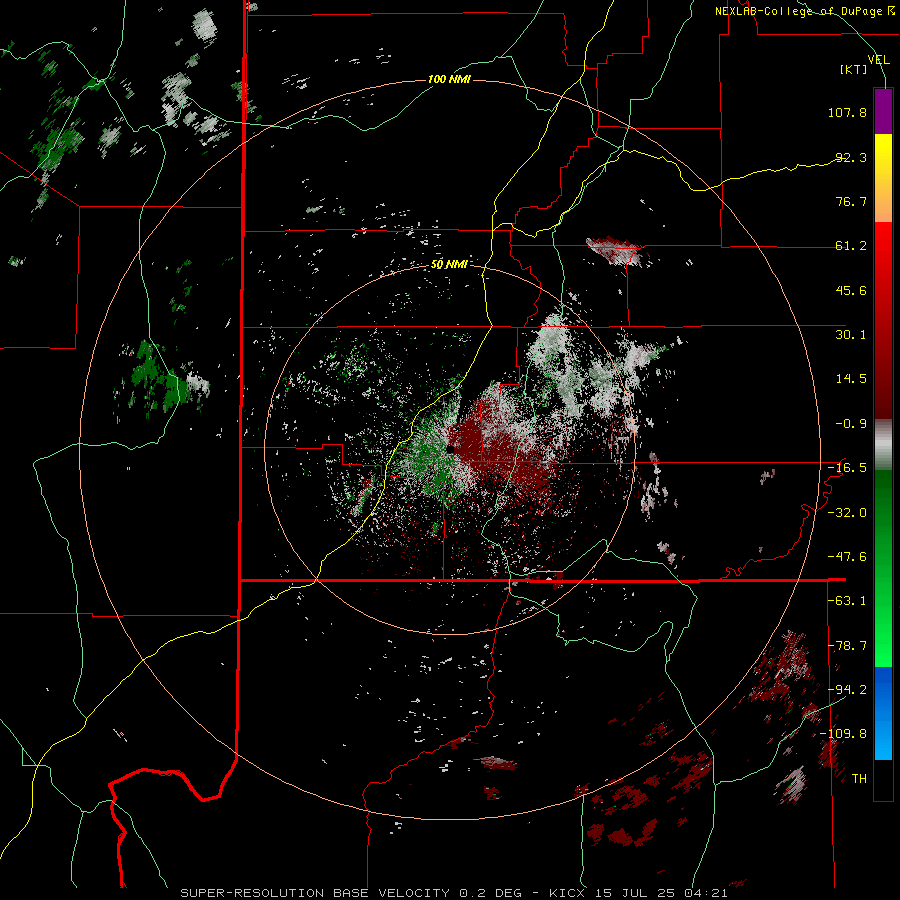The width and height of the screenshot is (900, 900).
Task: Select the -63.1 knot scale value
Action: point(847,601)
